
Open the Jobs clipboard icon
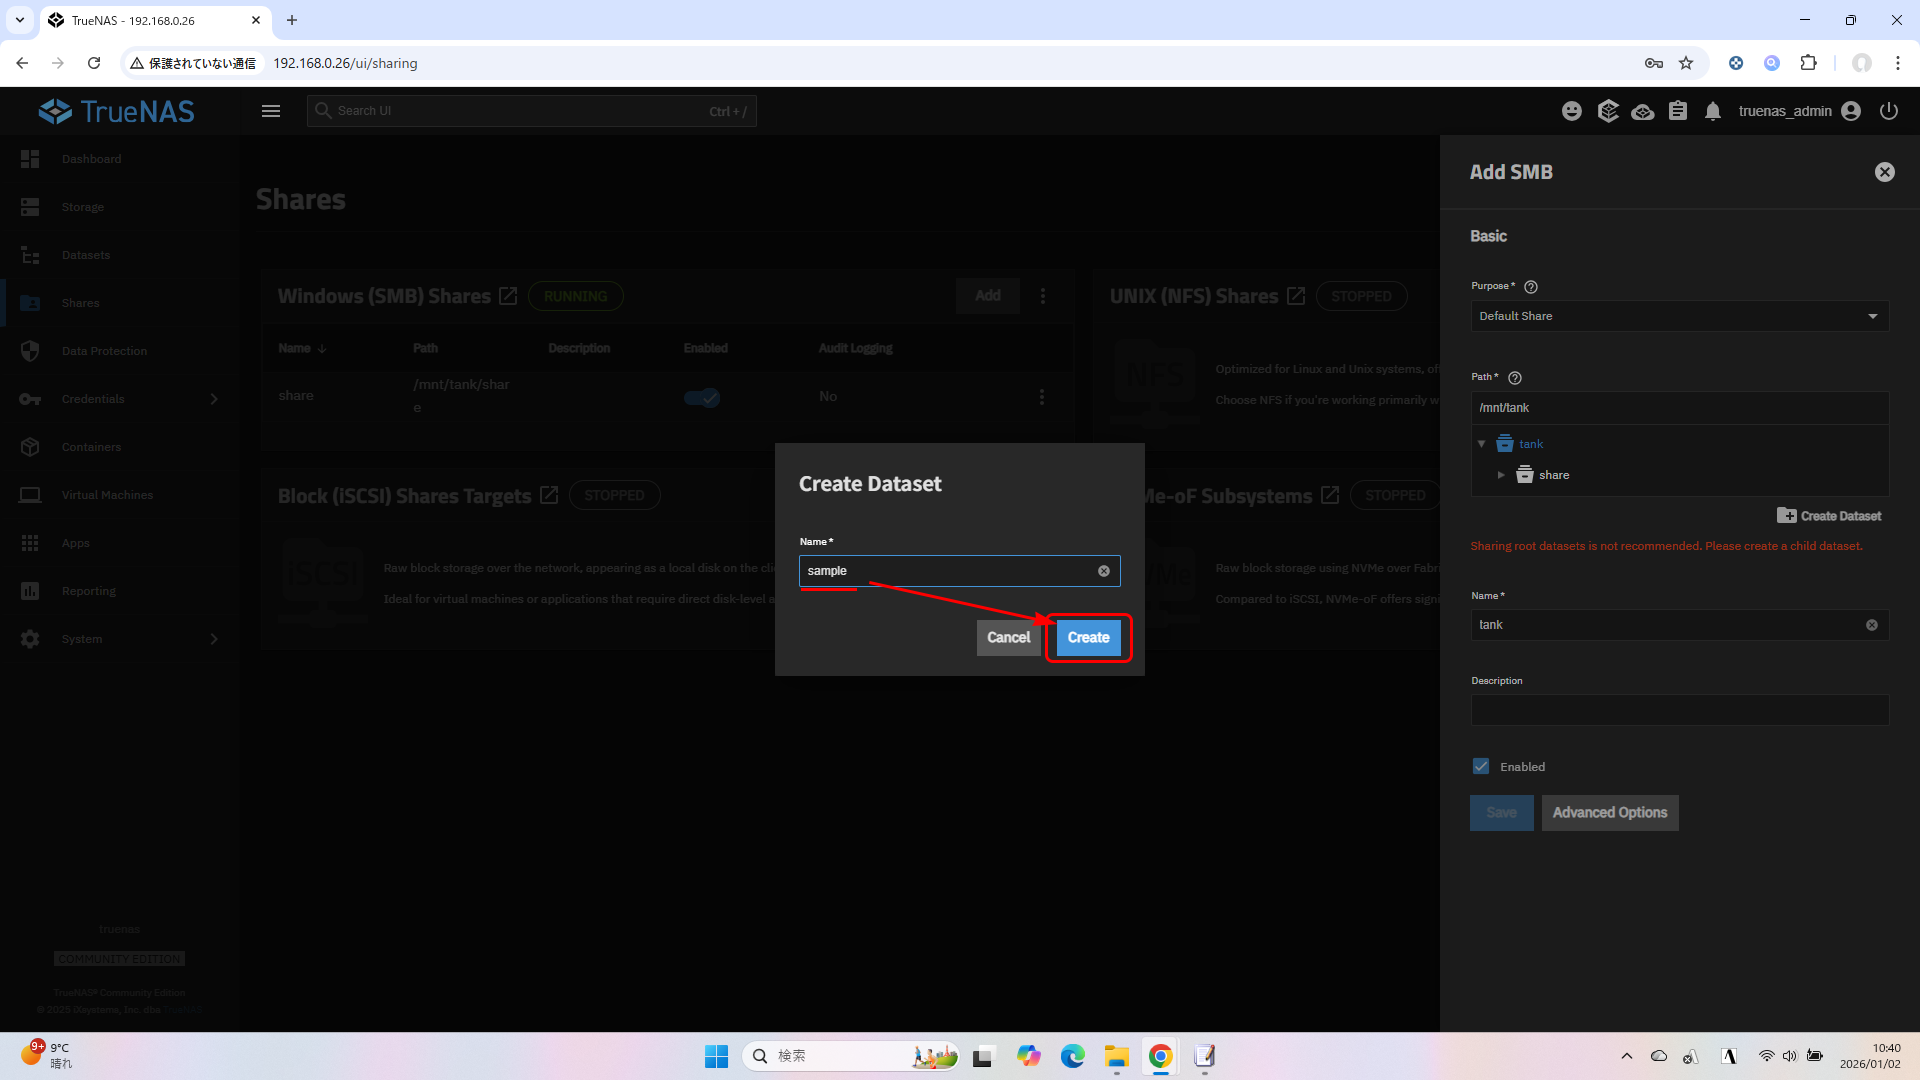pos(1678,111)
